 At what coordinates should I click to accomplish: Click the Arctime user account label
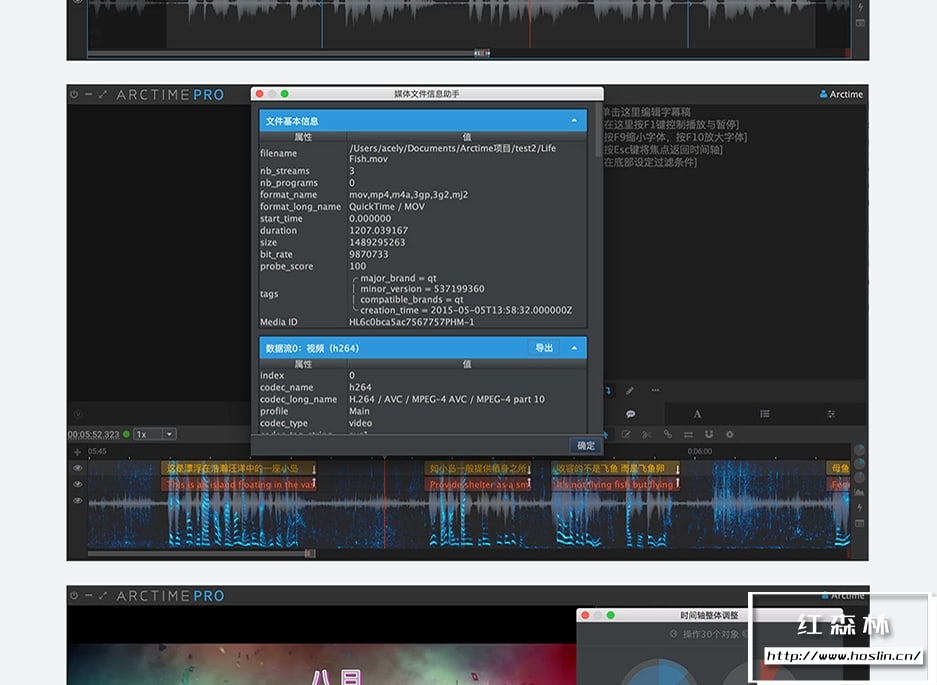pos(841,94)
